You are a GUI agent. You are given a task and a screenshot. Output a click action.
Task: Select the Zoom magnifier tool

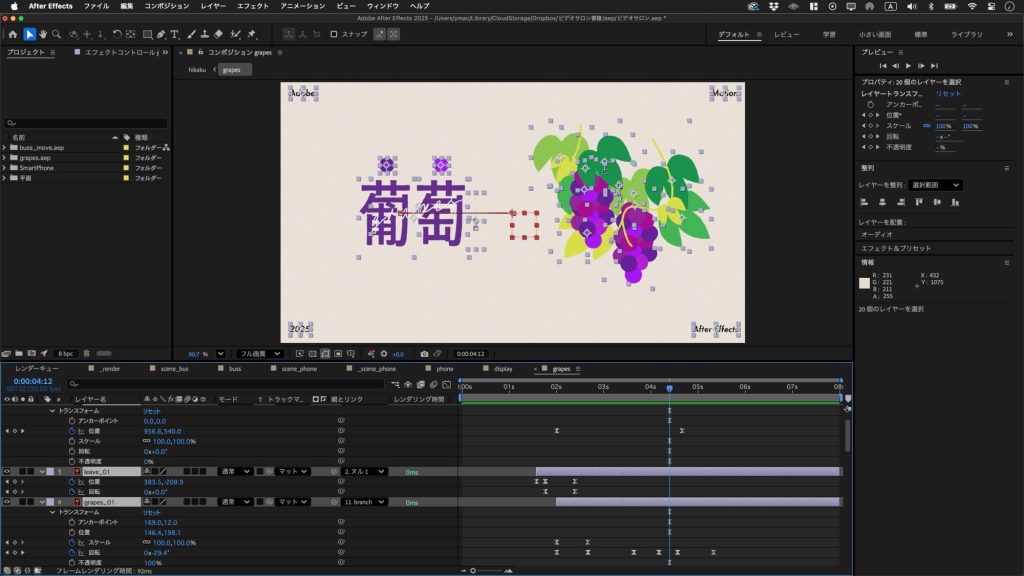coord(57,34)
